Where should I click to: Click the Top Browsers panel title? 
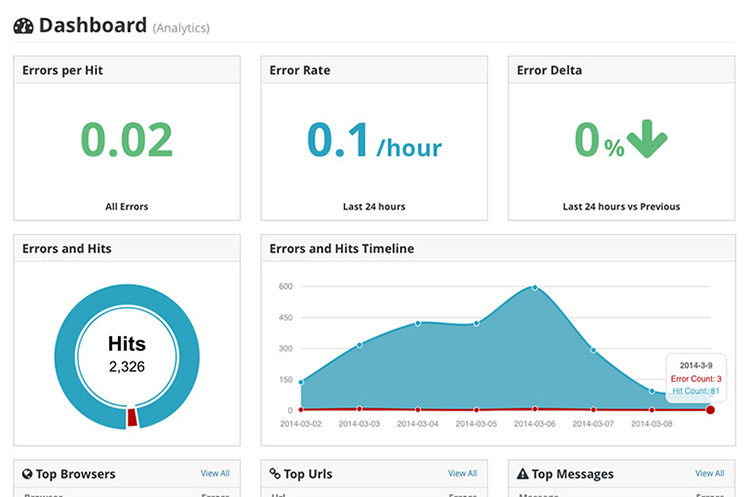76,474
